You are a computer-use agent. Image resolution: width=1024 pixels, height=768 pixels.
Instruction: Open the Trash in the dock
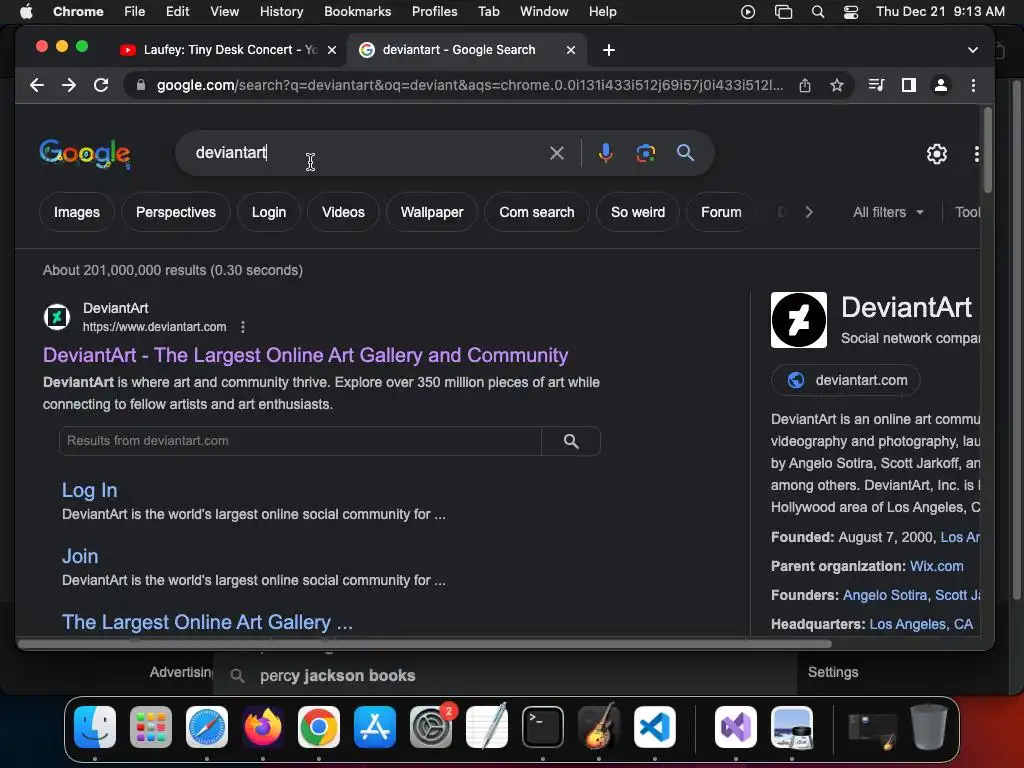point(929,727)
